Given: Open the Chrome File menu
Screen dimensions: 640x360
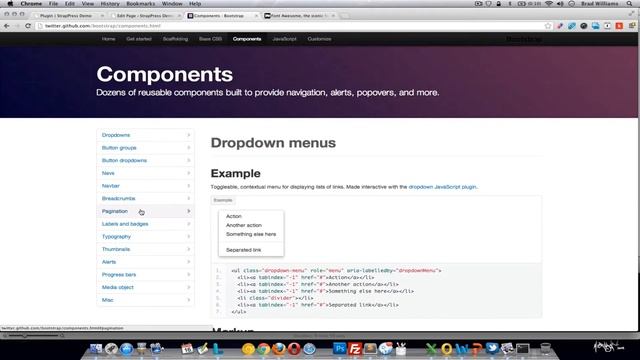Looking at the screenshot, I should (x=53, y=4).
